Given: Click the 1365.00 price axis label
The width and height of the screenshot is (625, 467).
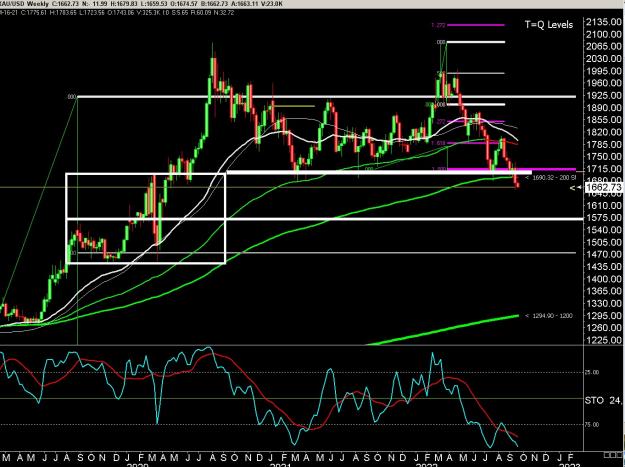Looking at the screenshot, I should [604, 291].
